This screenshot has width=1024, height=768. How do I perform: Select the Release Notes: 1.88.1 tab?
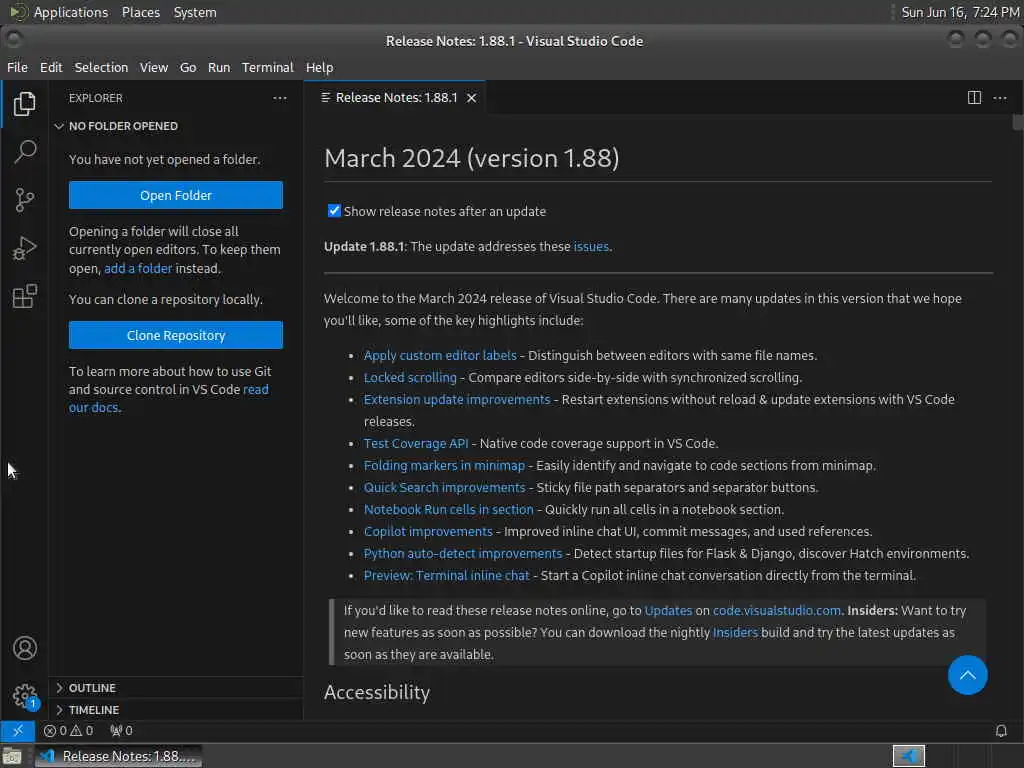(394, 98)
